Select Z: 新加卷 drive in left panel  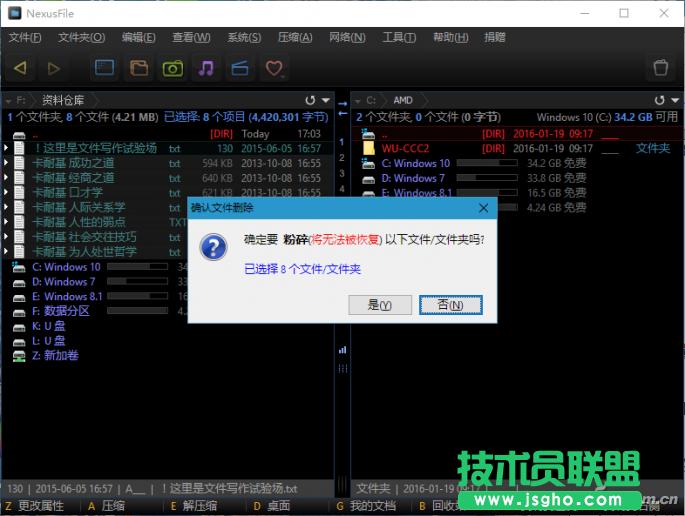[x=60, y=355]
